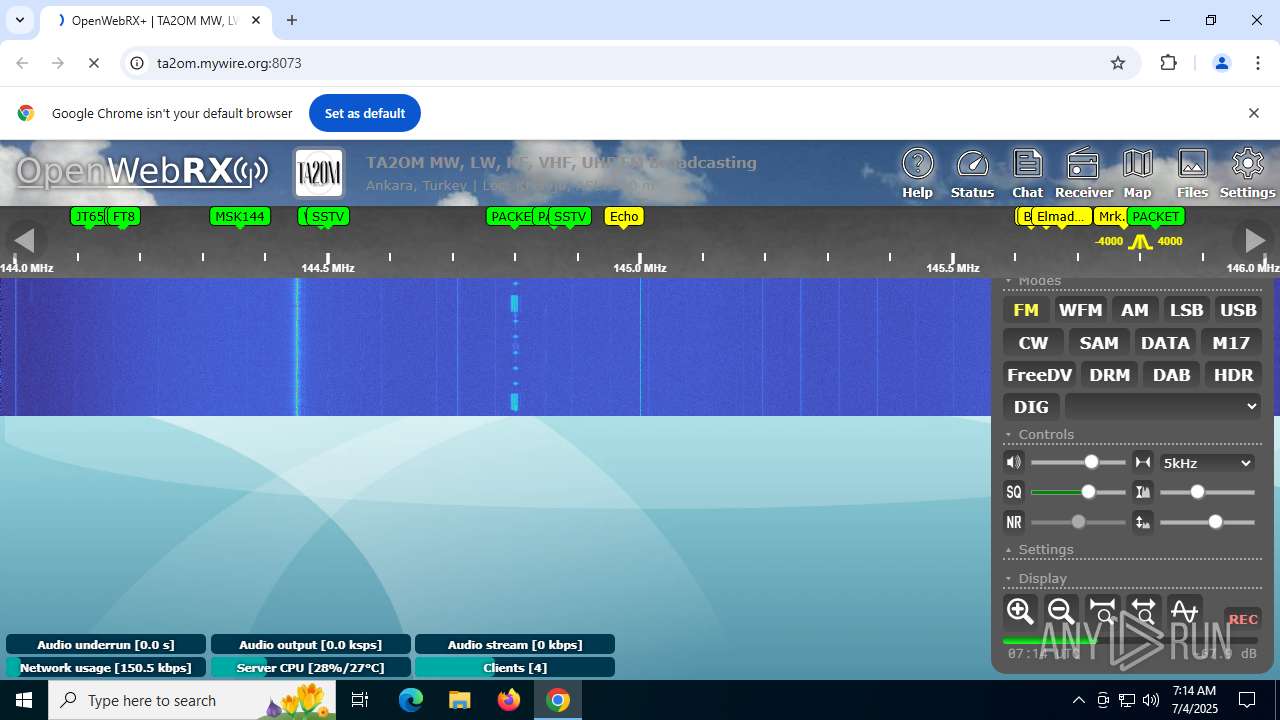Show the Receiver panel icon
Viewport: 1280px width, 720px height.
click(x=1083, y=173)
